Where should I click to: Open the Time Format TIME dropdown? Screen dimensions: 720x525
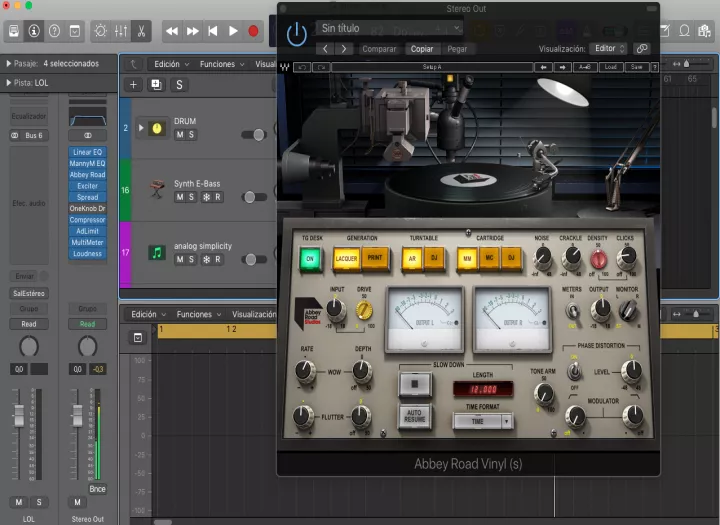(483, 421)
